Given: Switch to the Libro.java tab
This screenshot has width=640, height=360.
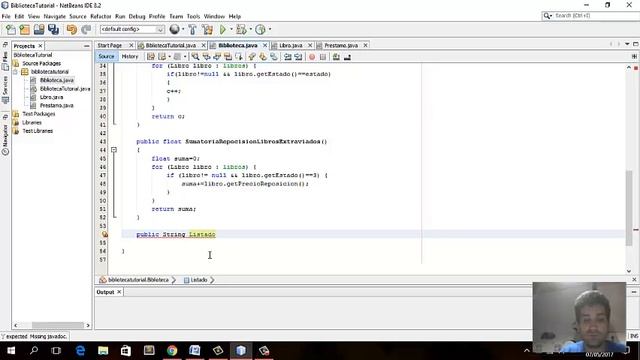Looking at the screenshot, I should tap(290, 45).
